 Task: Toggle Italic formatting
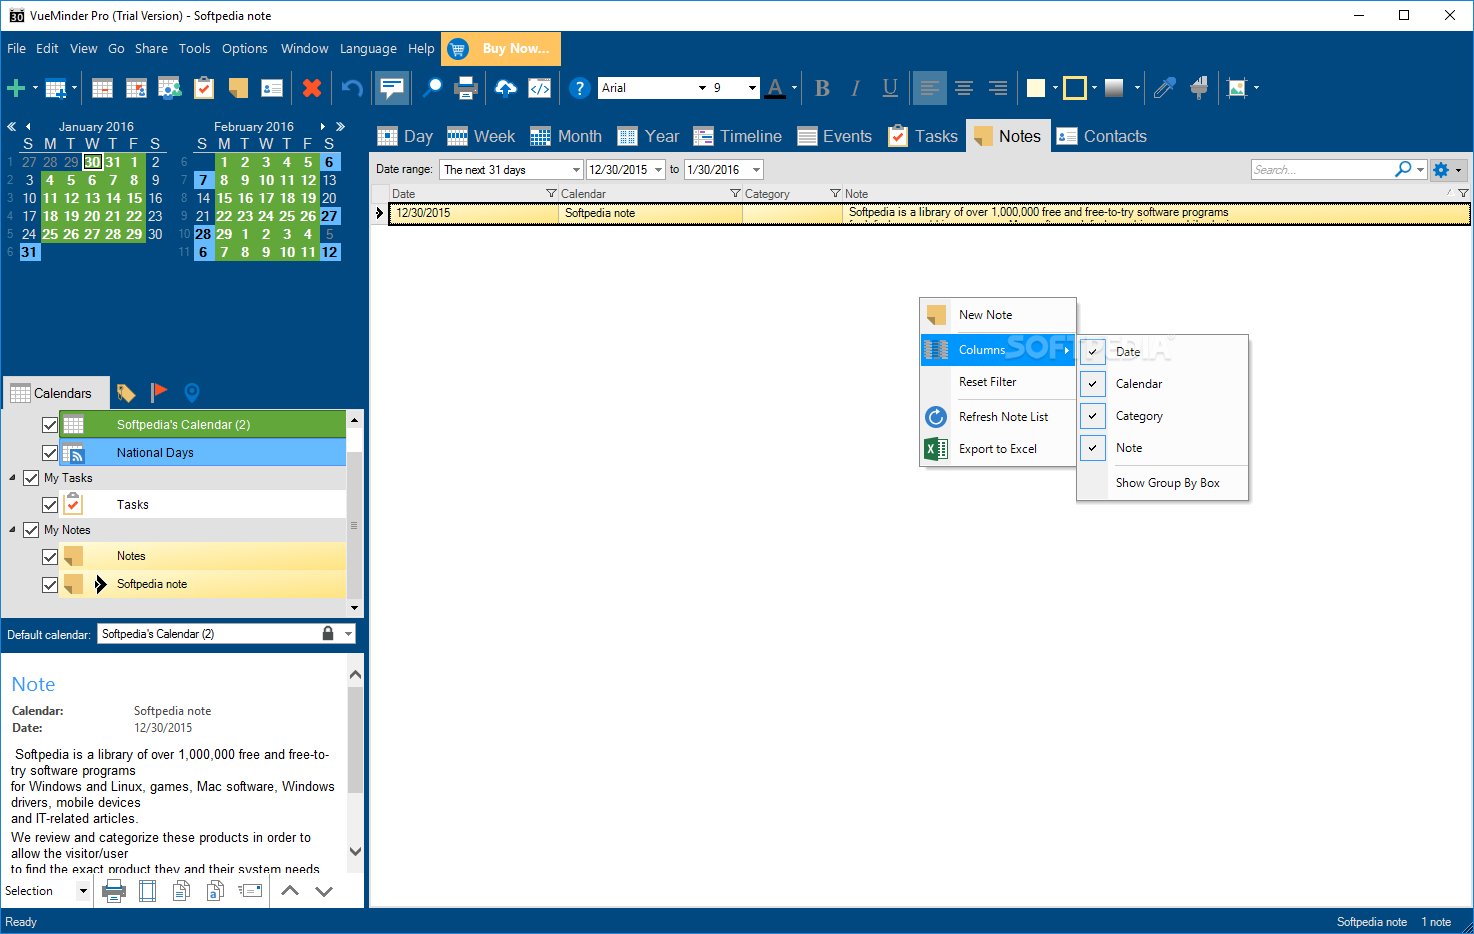pos(856,88)
